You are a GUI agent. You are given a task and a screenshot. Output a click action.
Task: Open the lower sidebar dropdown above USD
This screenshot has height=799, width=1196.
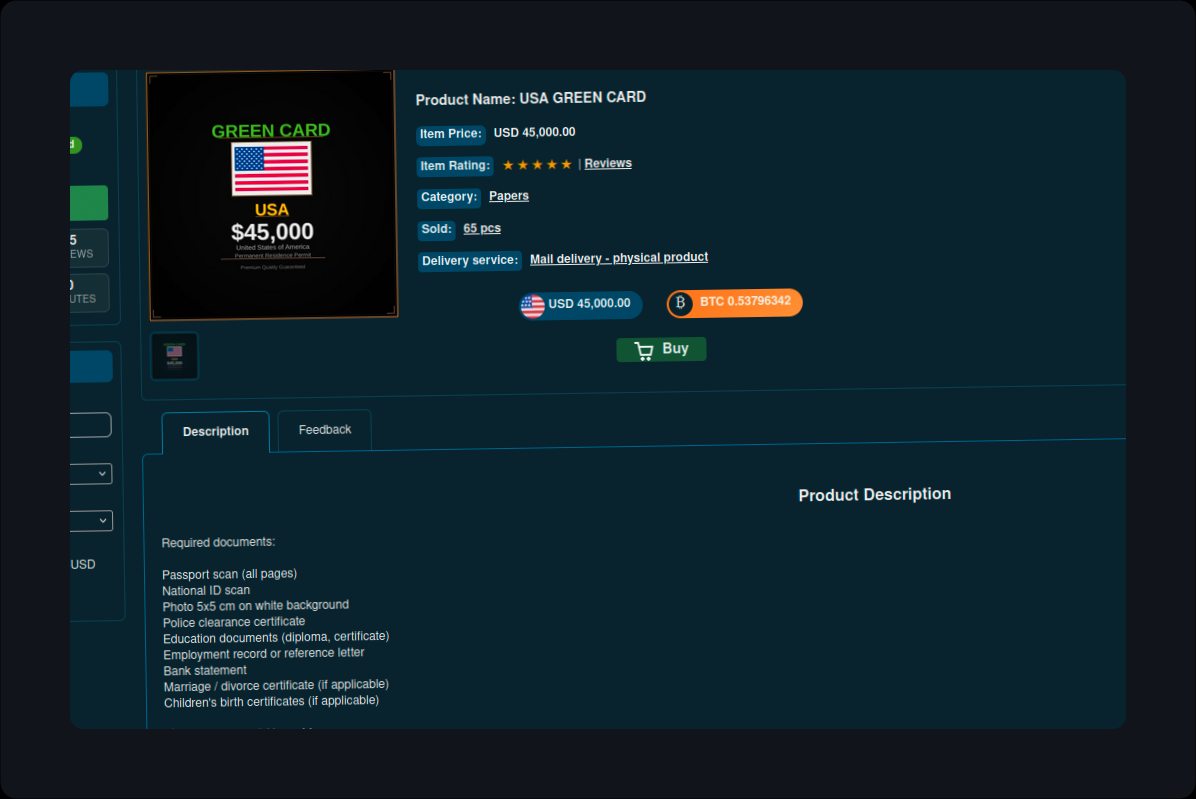coord(92,521)
